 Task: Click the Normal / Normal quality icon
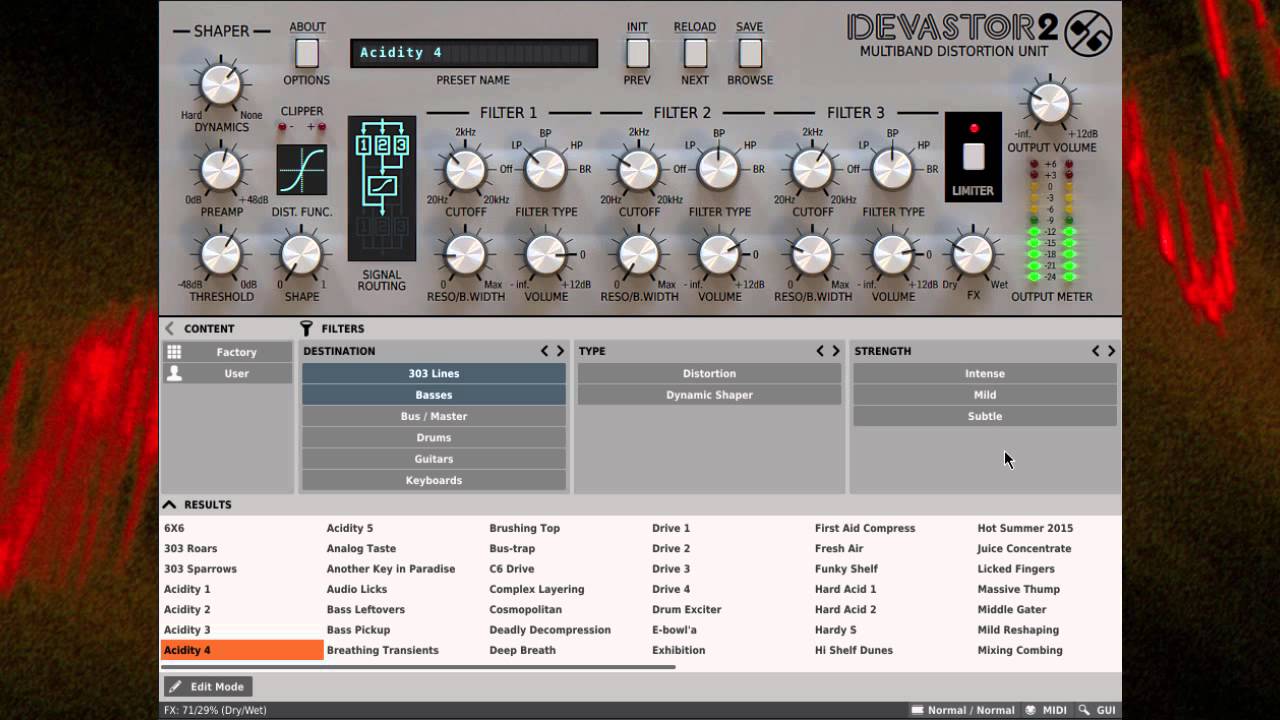point(917,710)
